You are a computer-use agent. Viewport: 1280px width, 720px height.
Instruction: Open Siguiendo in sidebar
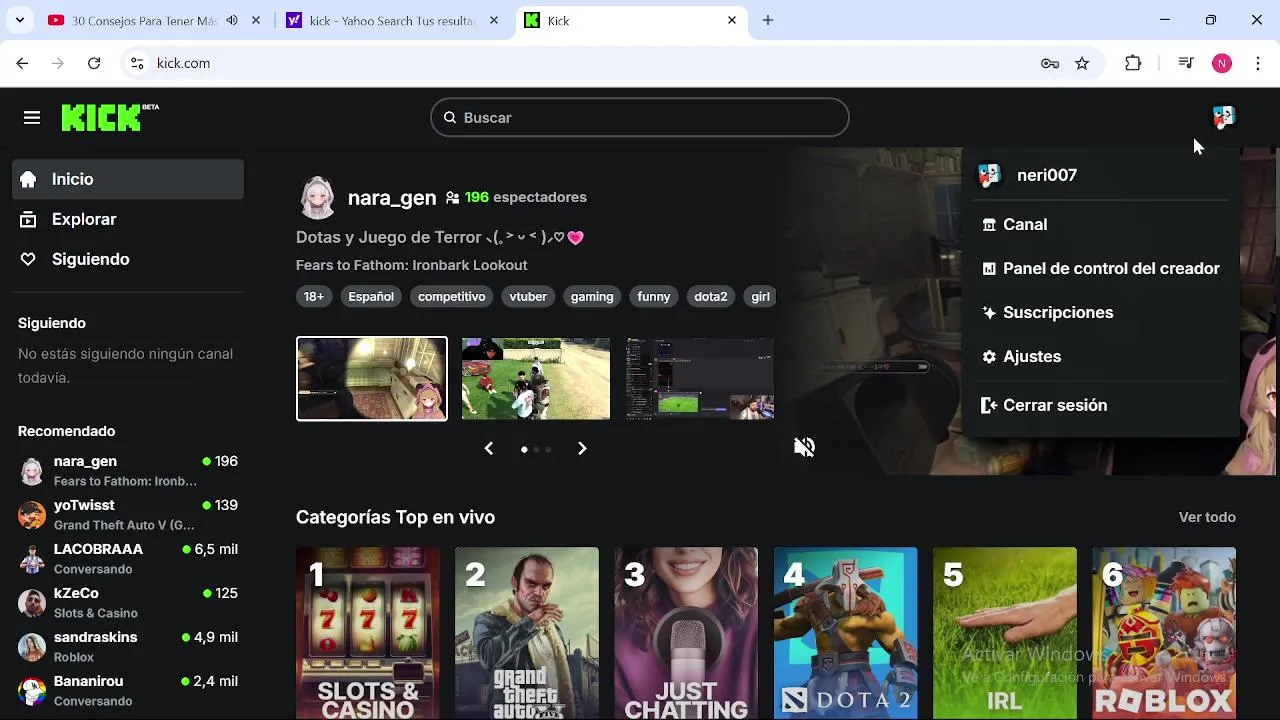click(128, 259)
